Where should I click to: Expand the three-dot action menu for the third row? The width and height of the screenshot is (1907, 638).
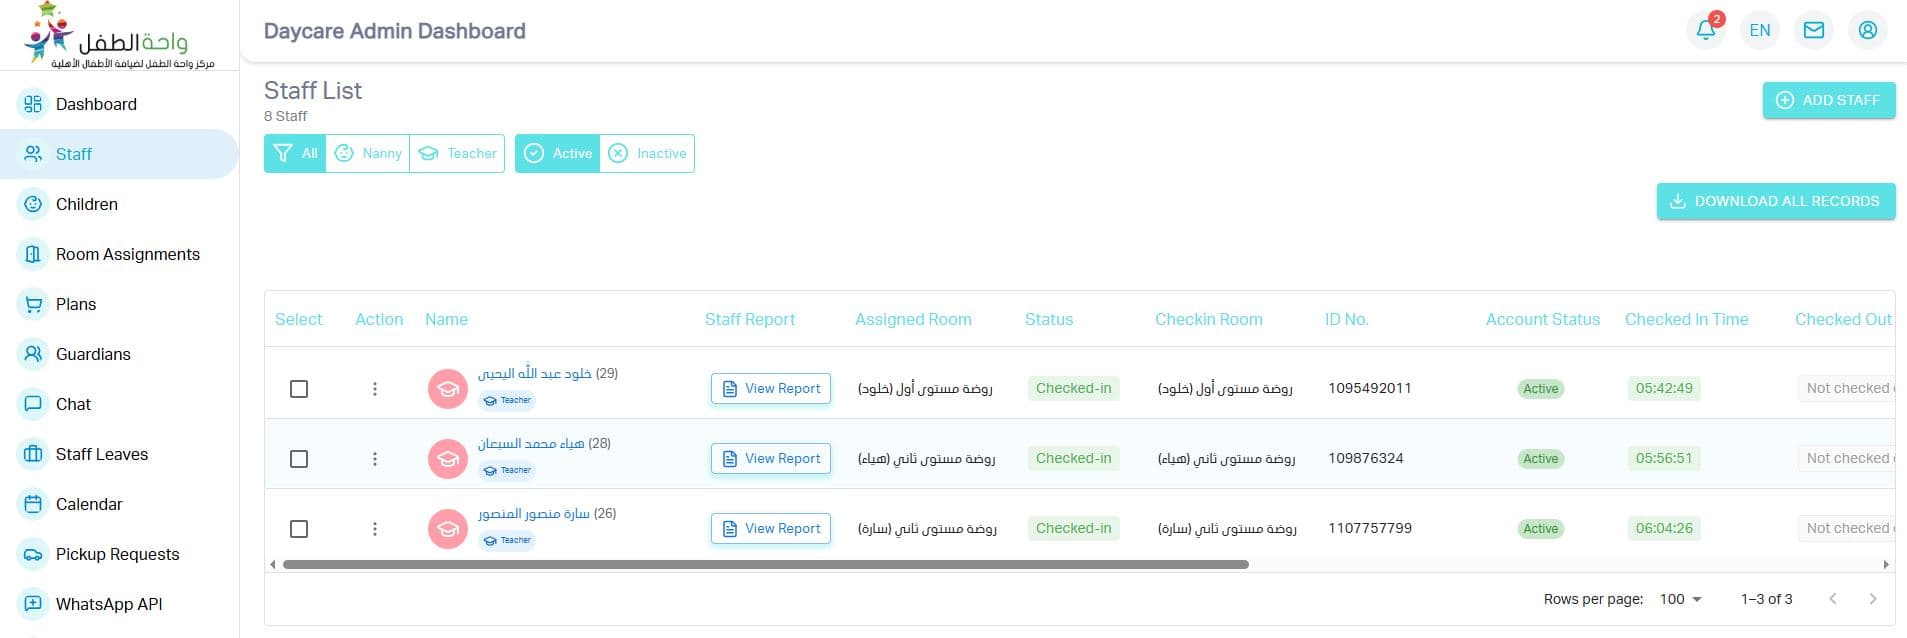coord(375,529)
